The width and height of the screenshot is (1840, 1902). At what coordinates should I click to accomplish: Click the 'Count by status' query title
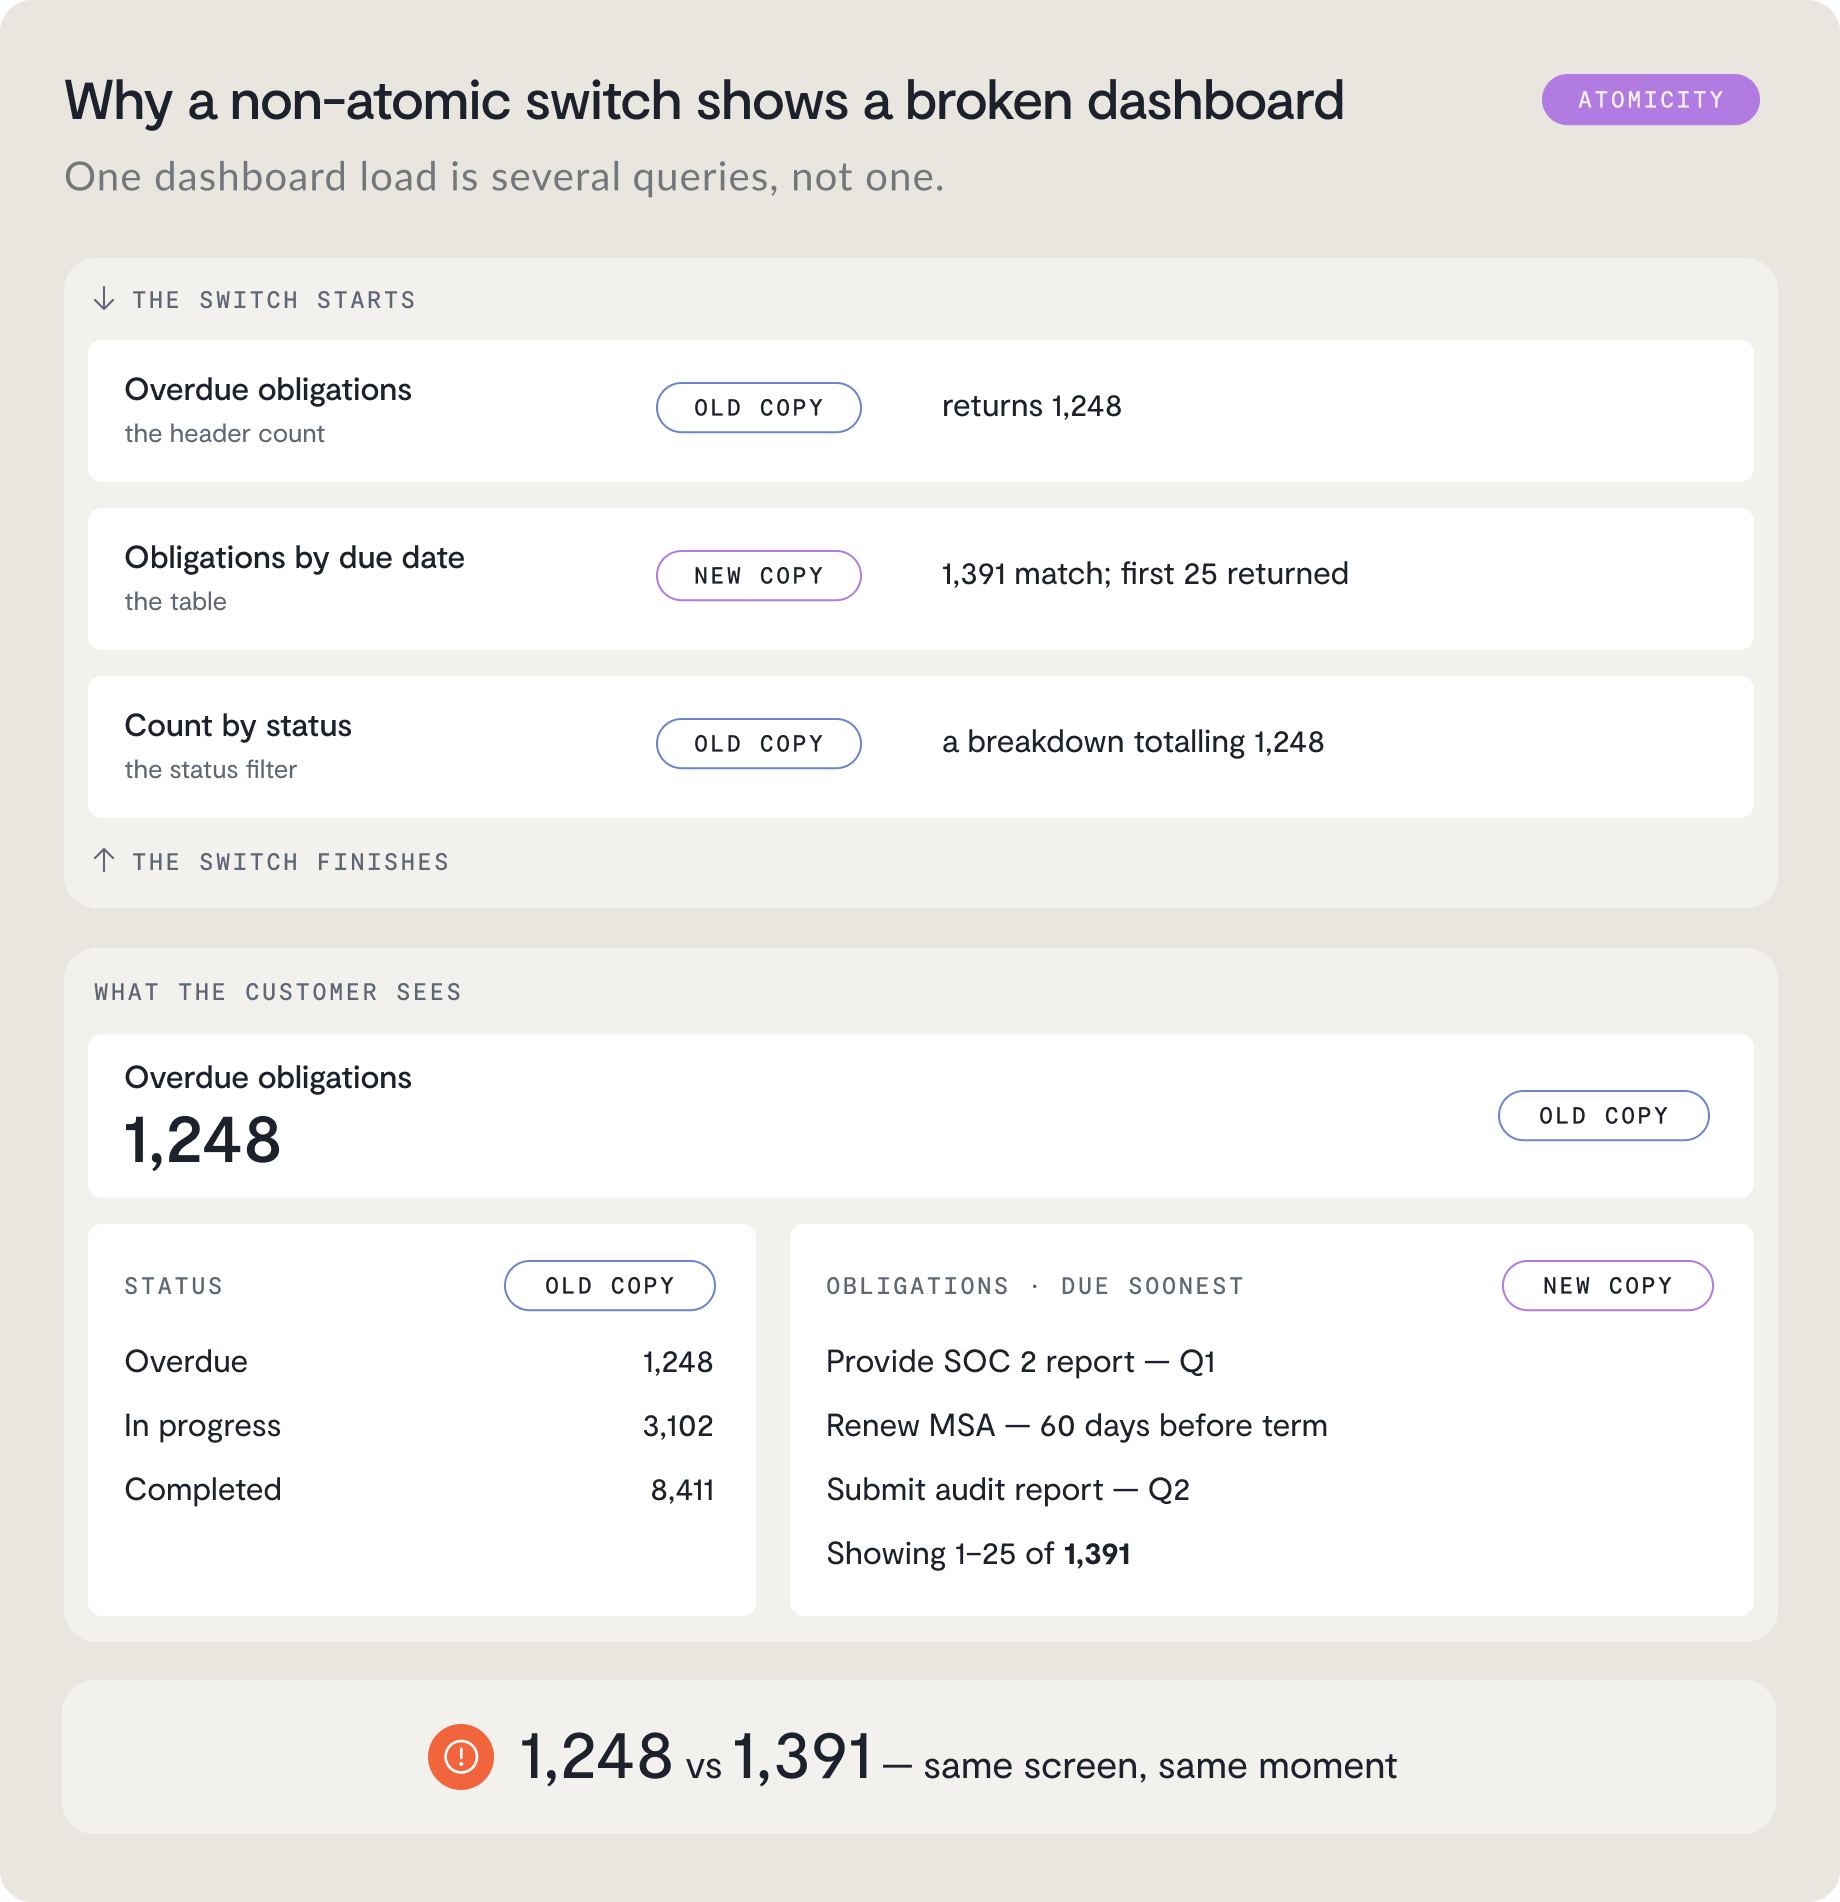click(238, 726)
